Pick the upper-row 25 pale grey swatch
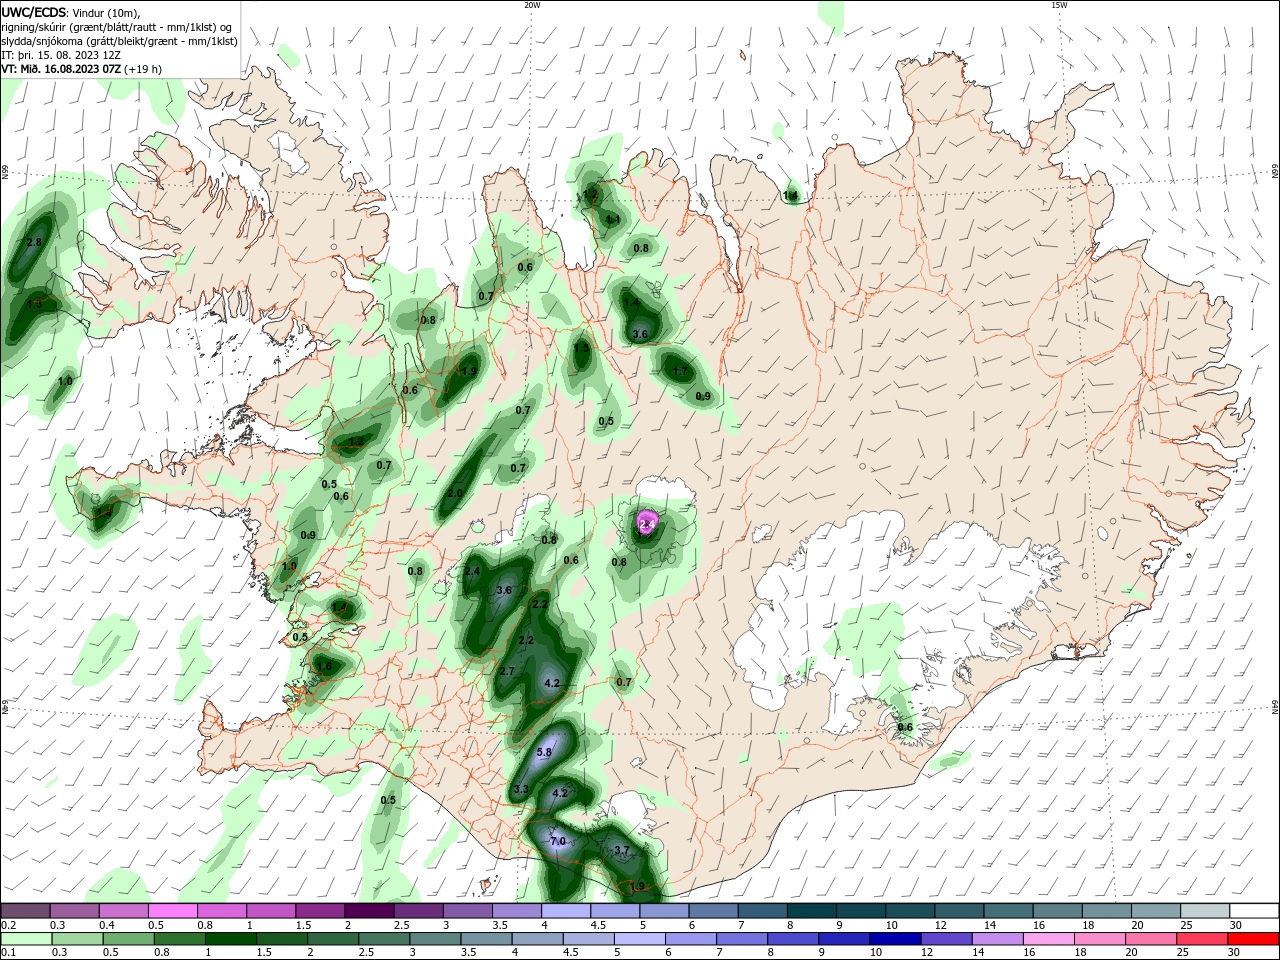Image resolution: width=1280 pixels, height=960 pixels. pyautogui.click(x=1206, y=911)
